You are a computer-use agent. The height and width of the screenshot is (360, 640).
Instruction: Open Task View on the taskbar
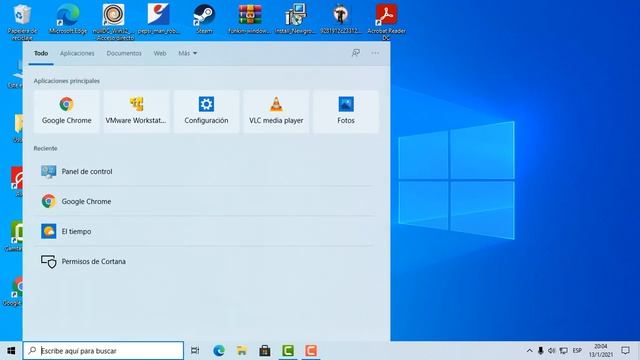click(x=195, y=351)
